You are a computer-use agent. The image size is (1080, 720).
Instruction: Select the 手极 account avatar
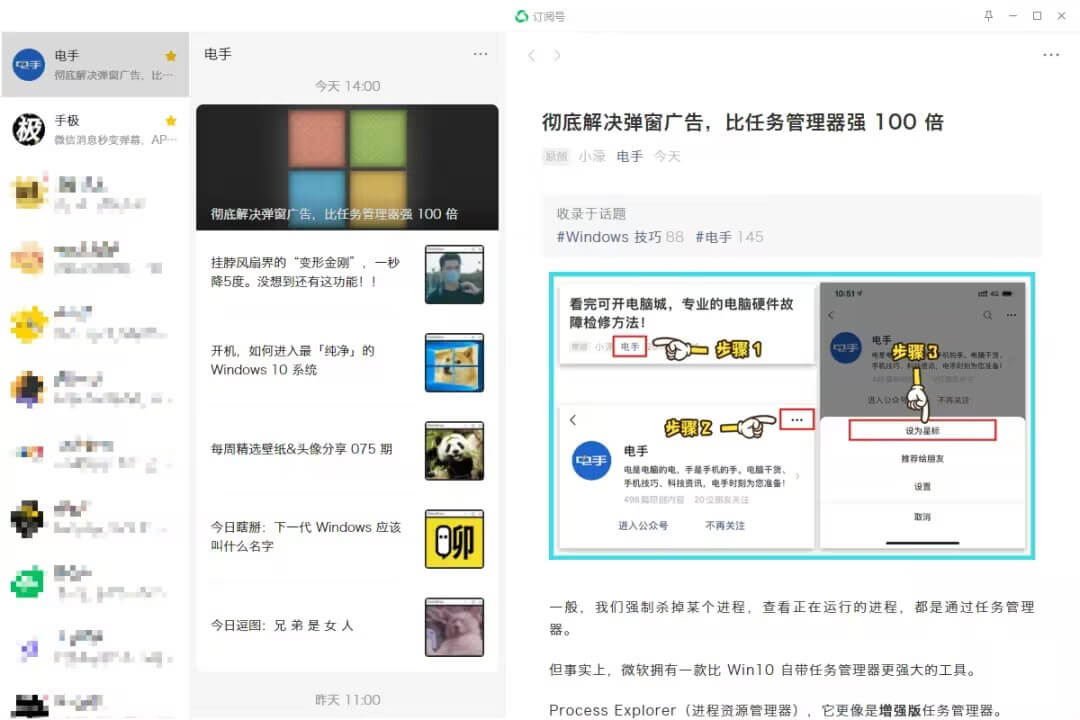(x=29, y=128)
